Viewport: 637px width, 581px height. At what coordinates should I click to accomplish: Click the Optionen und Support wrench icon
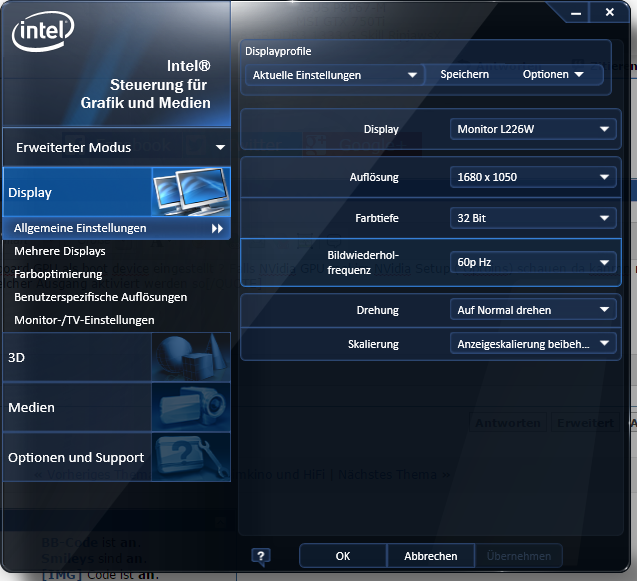191,457
